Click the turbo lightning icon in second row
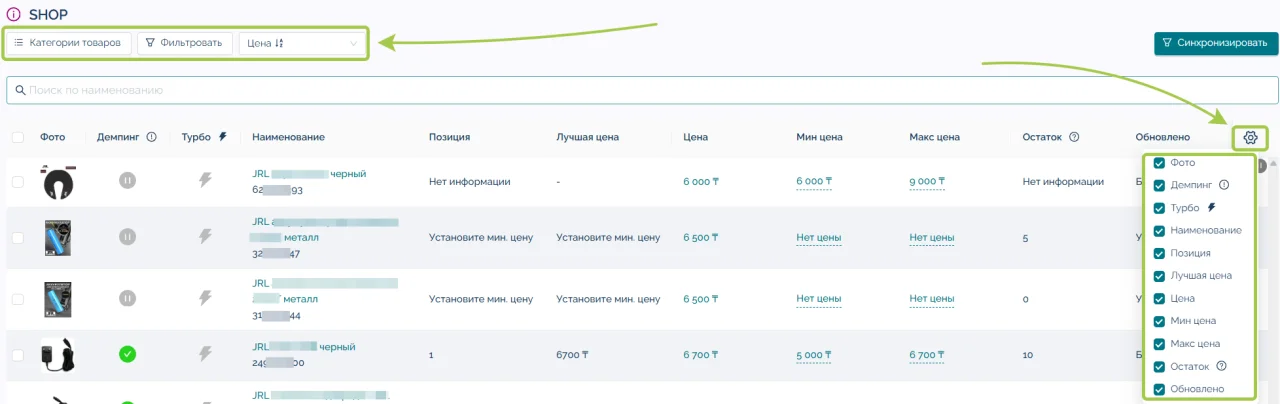The height and width of the screenshot is (404, 1280). [205, 237]
